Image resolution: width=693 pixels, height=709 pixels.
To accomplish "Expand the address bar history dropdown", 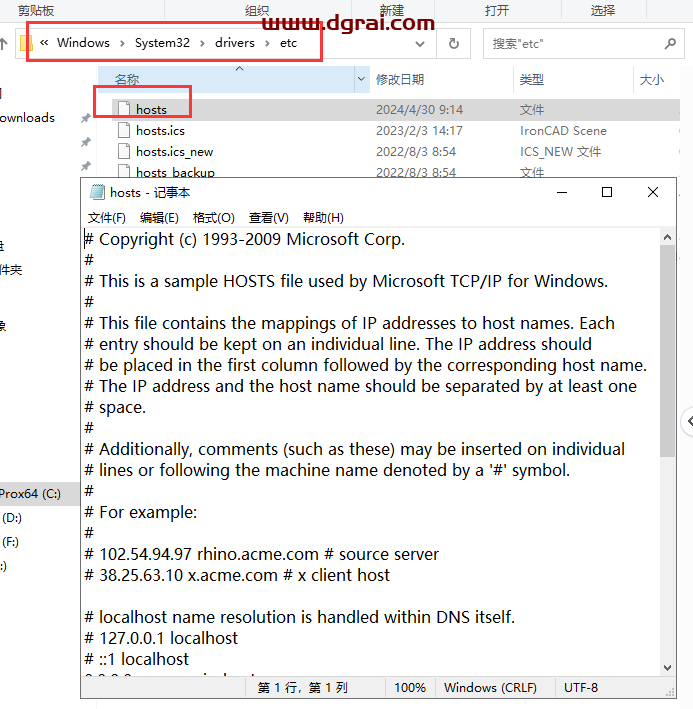I will coord(420,44).
